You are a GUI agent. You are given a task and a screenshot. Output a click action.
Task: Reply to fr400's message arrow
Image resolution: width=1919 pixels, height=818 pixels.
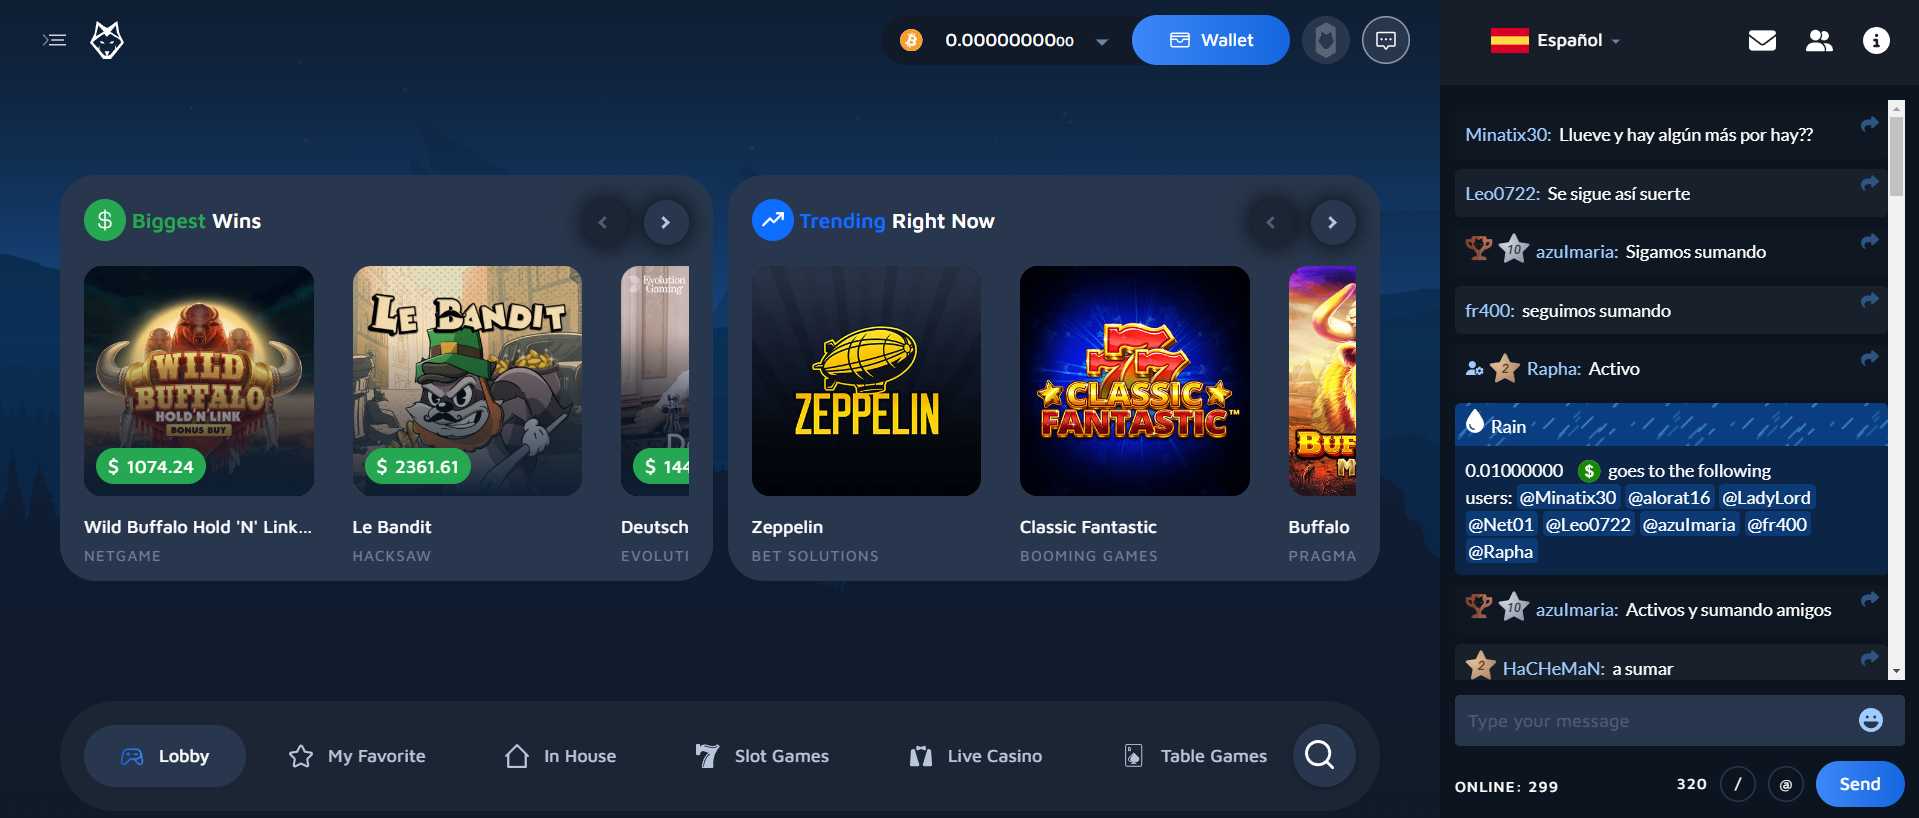point(1869,300)
